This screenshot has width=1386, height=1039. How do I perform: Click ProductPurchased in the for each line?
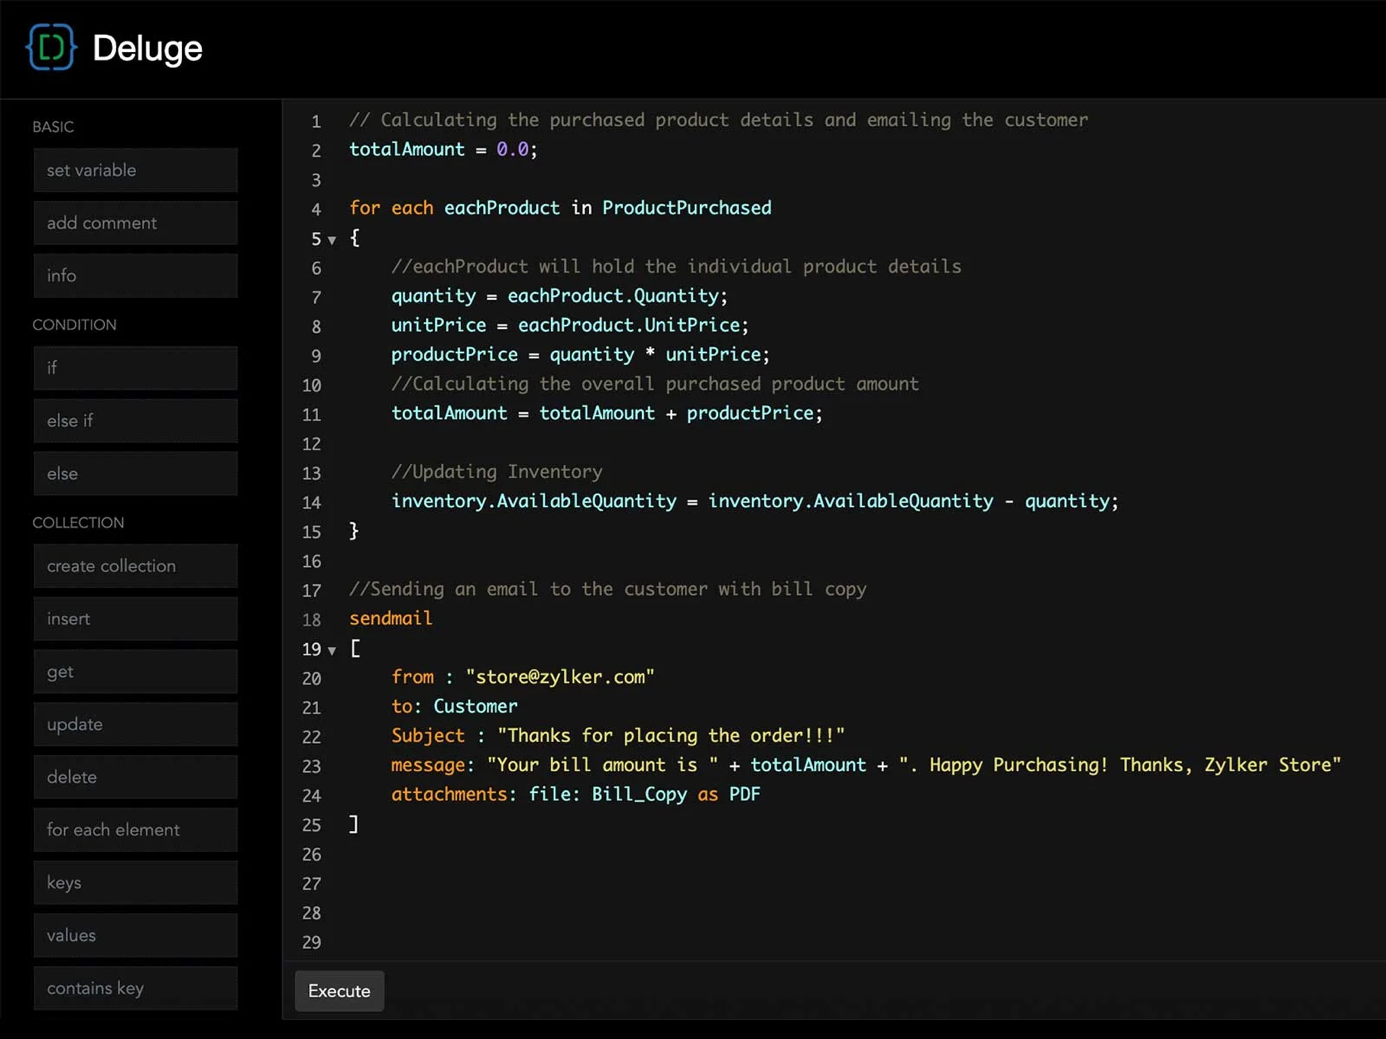686,208
